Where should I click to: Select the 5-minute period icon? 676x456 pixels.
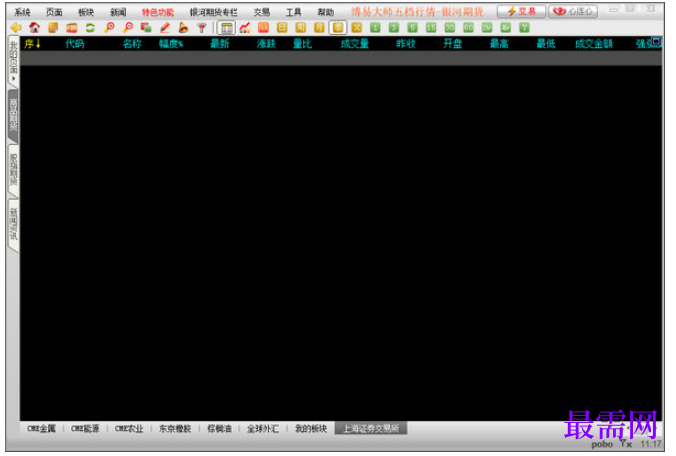[413, 28]
